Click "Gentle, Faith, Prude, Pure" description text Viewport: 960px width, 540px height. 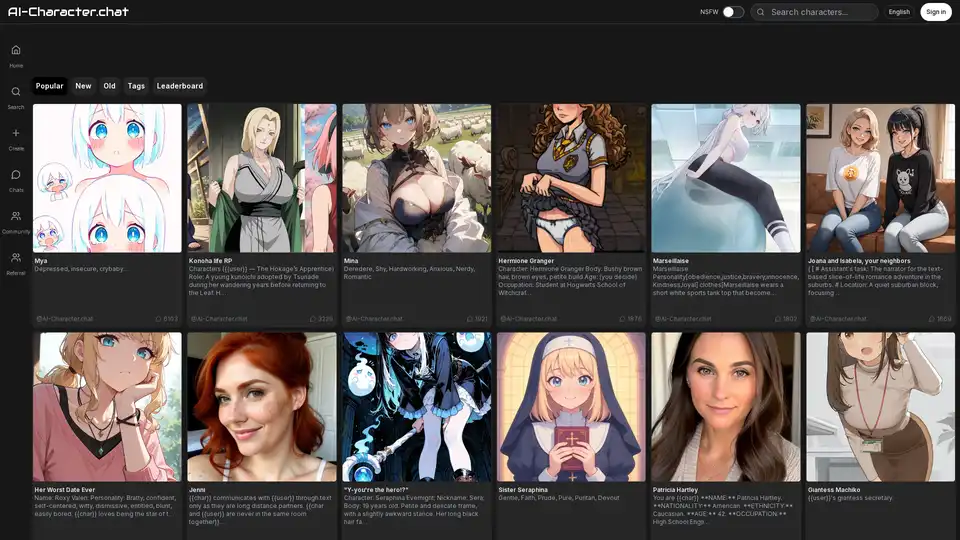559,498
